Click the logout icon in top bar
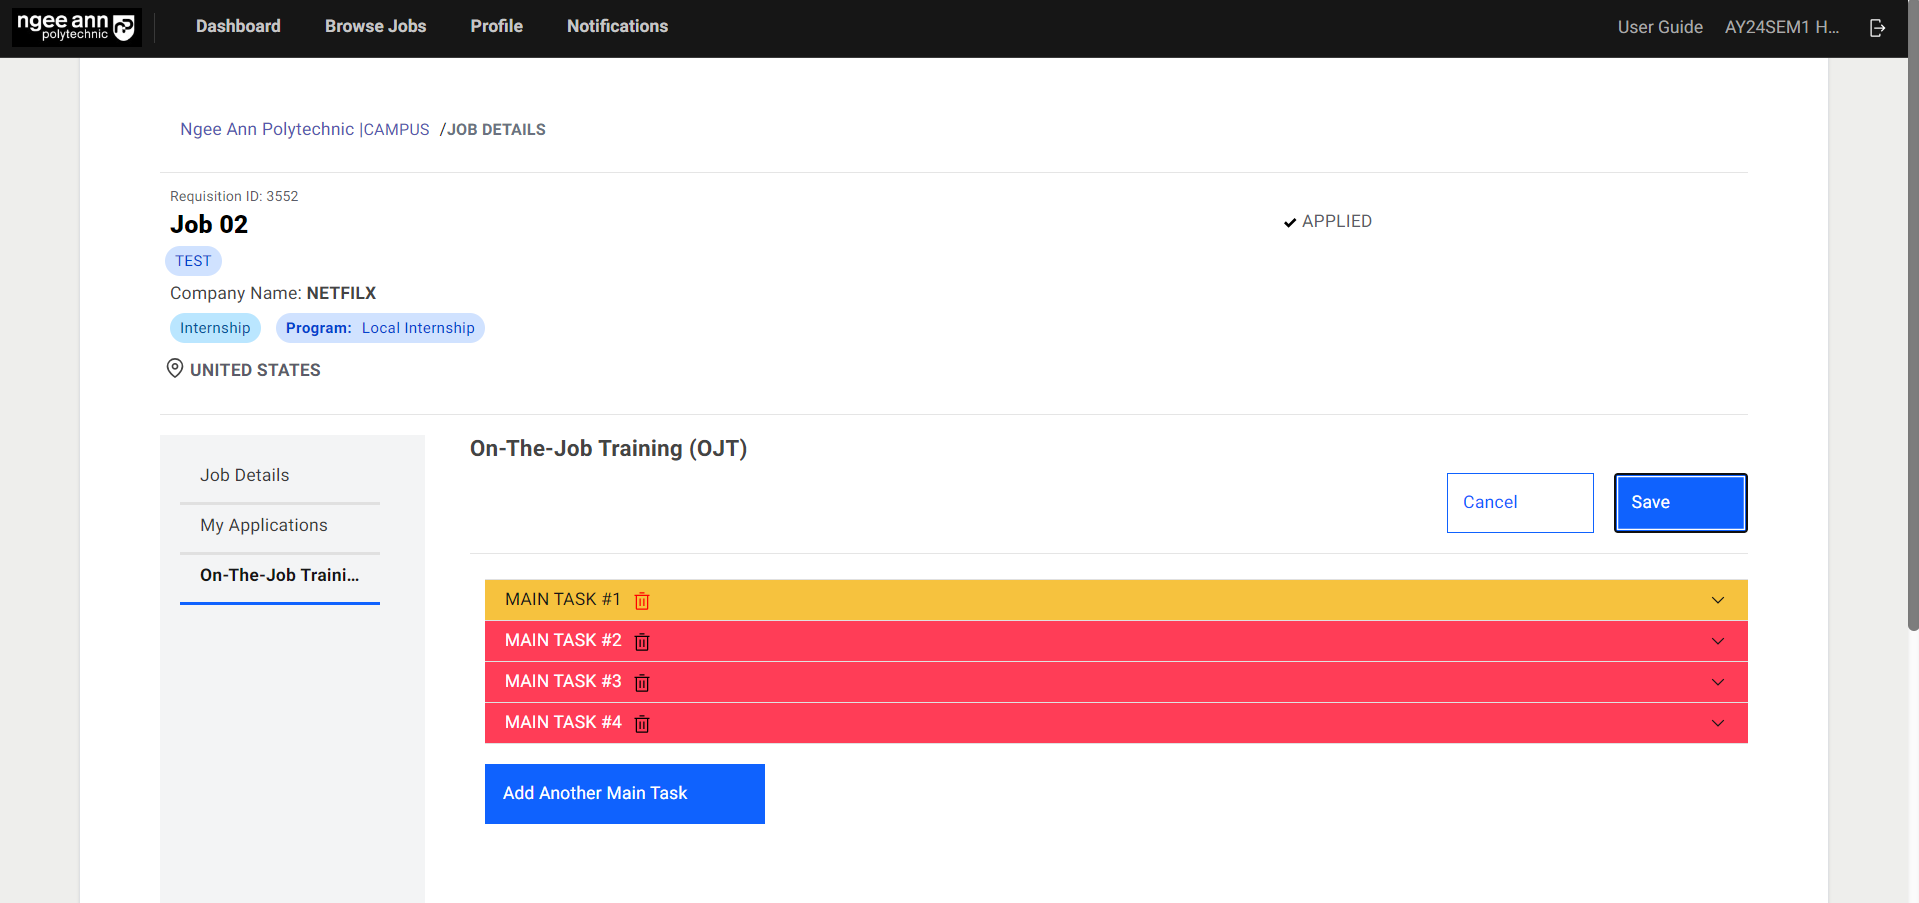 1877,28
